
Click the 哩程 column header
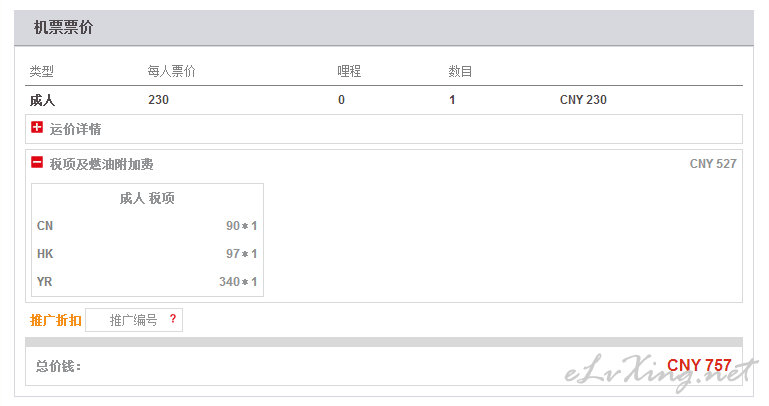pyautogui.click(x=349, y=72)
